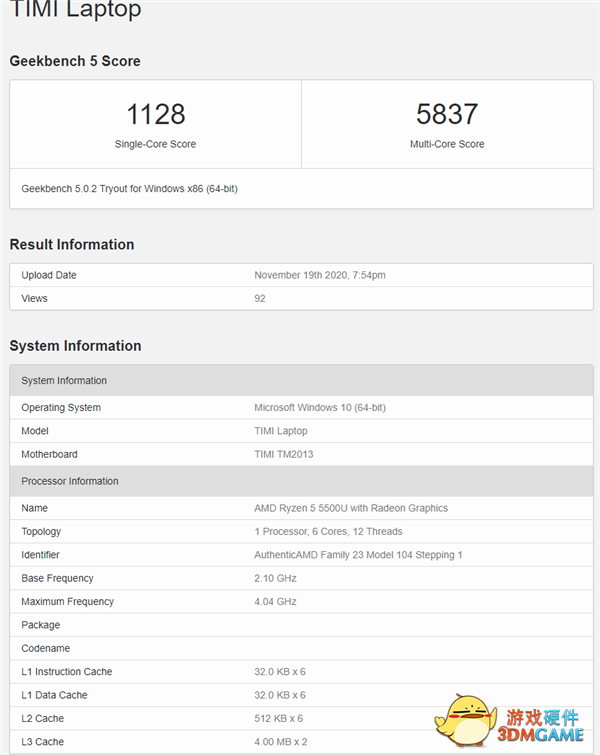This screenshot has height=755, width=600.
Task: Click the Multi-Core Score label
Action: pos(447,144)
